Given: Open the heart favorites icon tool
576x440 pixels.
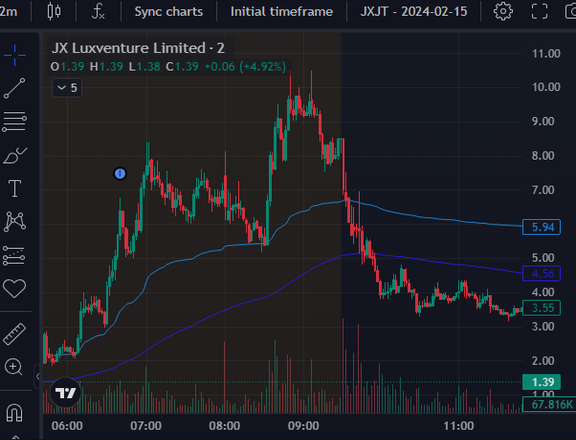Looking at the screenshot, I should click(x=14, y=288).
